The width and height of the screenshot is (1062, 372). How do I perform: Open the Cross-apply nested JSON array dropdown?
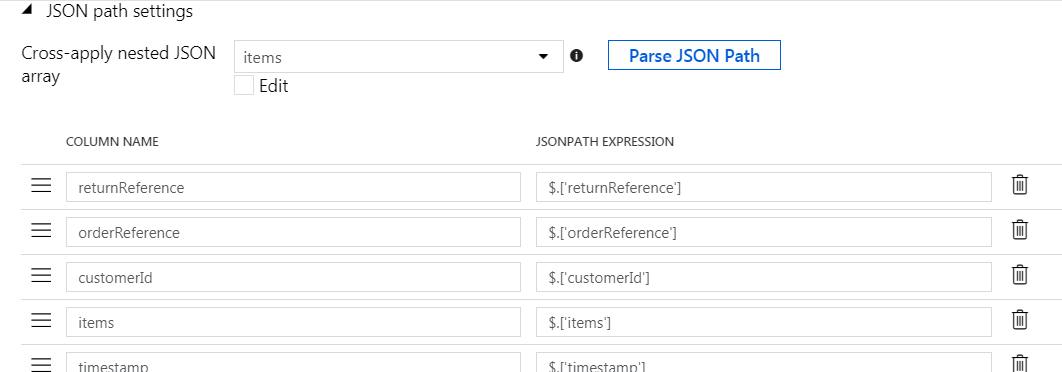click(399, 56)
